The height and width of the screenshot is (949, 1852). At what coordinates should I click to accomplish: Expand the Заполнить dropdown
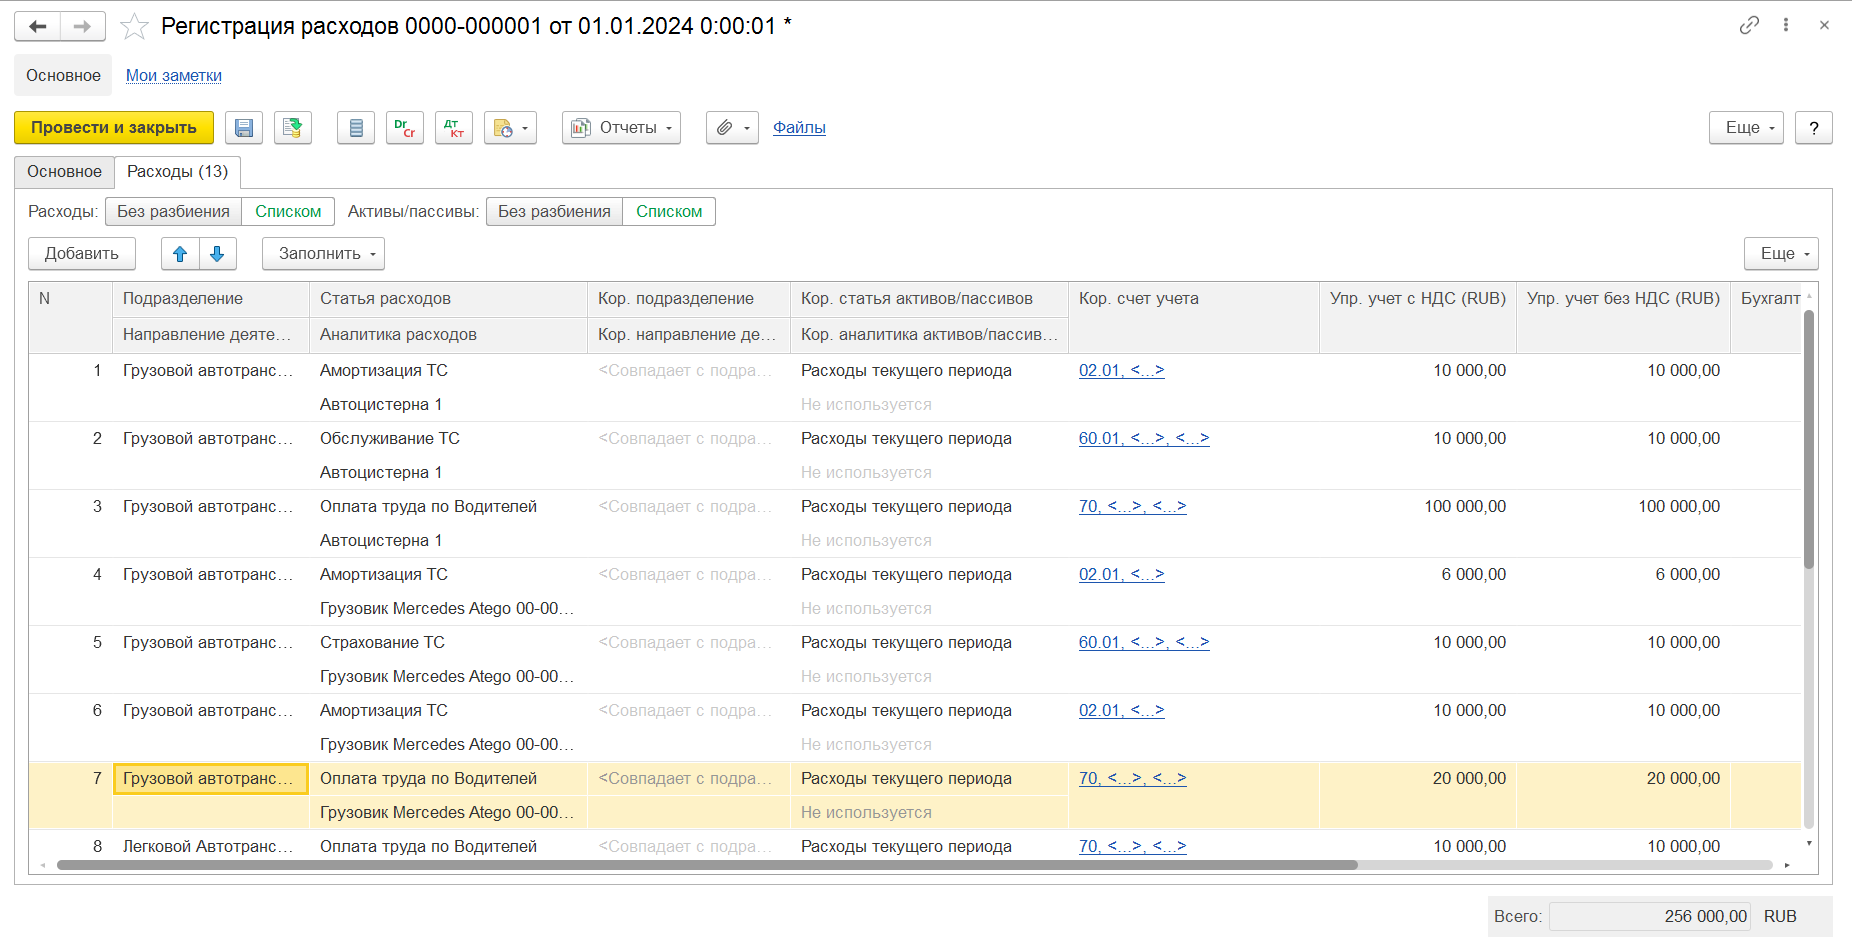click(x=323, y=254)
